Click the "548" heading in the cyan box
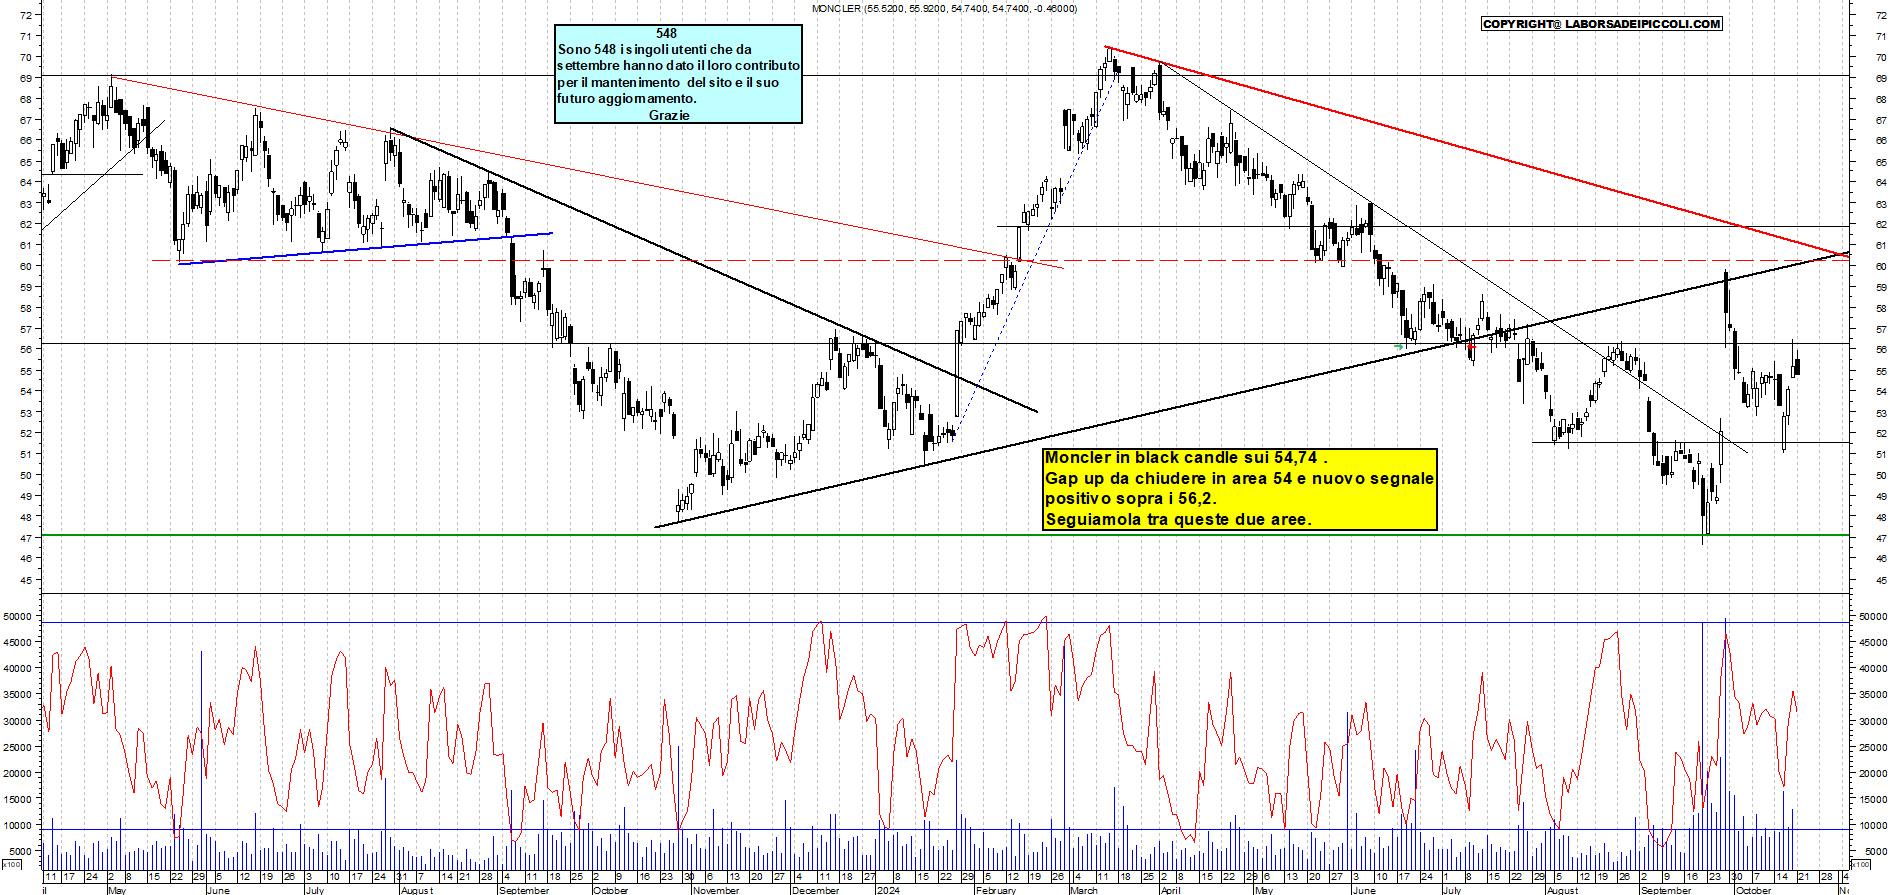 pyautogui.click(x=666, y=33)
